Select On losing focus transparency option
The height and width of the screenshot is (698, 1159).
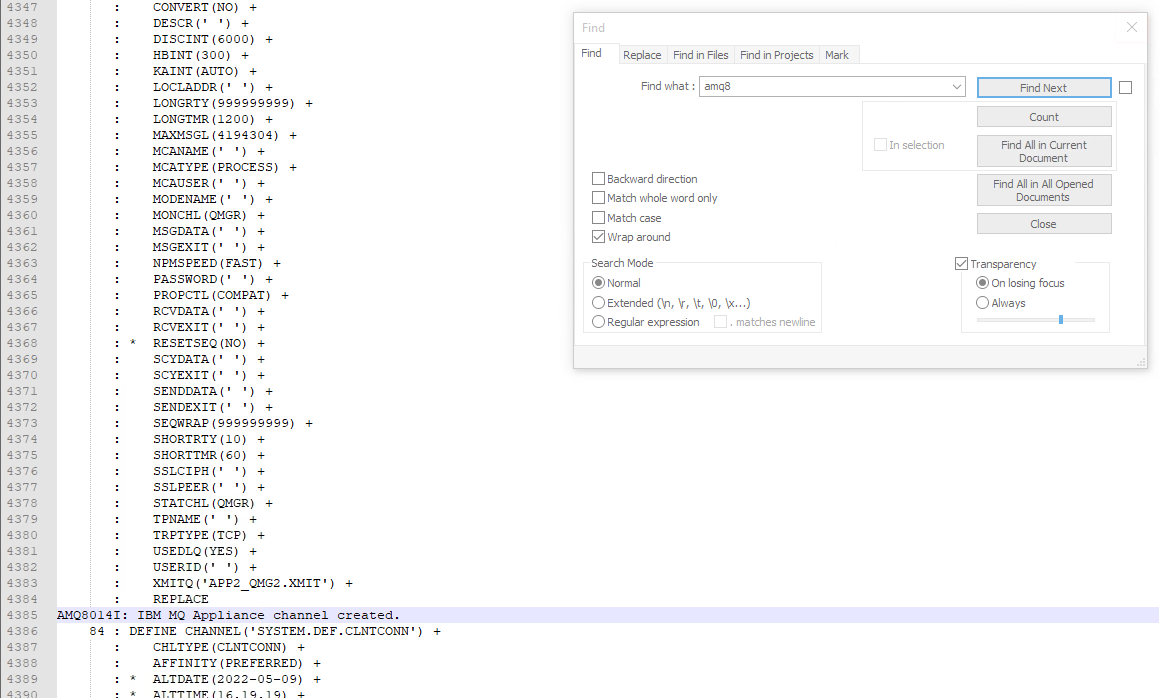coord(982,283)
